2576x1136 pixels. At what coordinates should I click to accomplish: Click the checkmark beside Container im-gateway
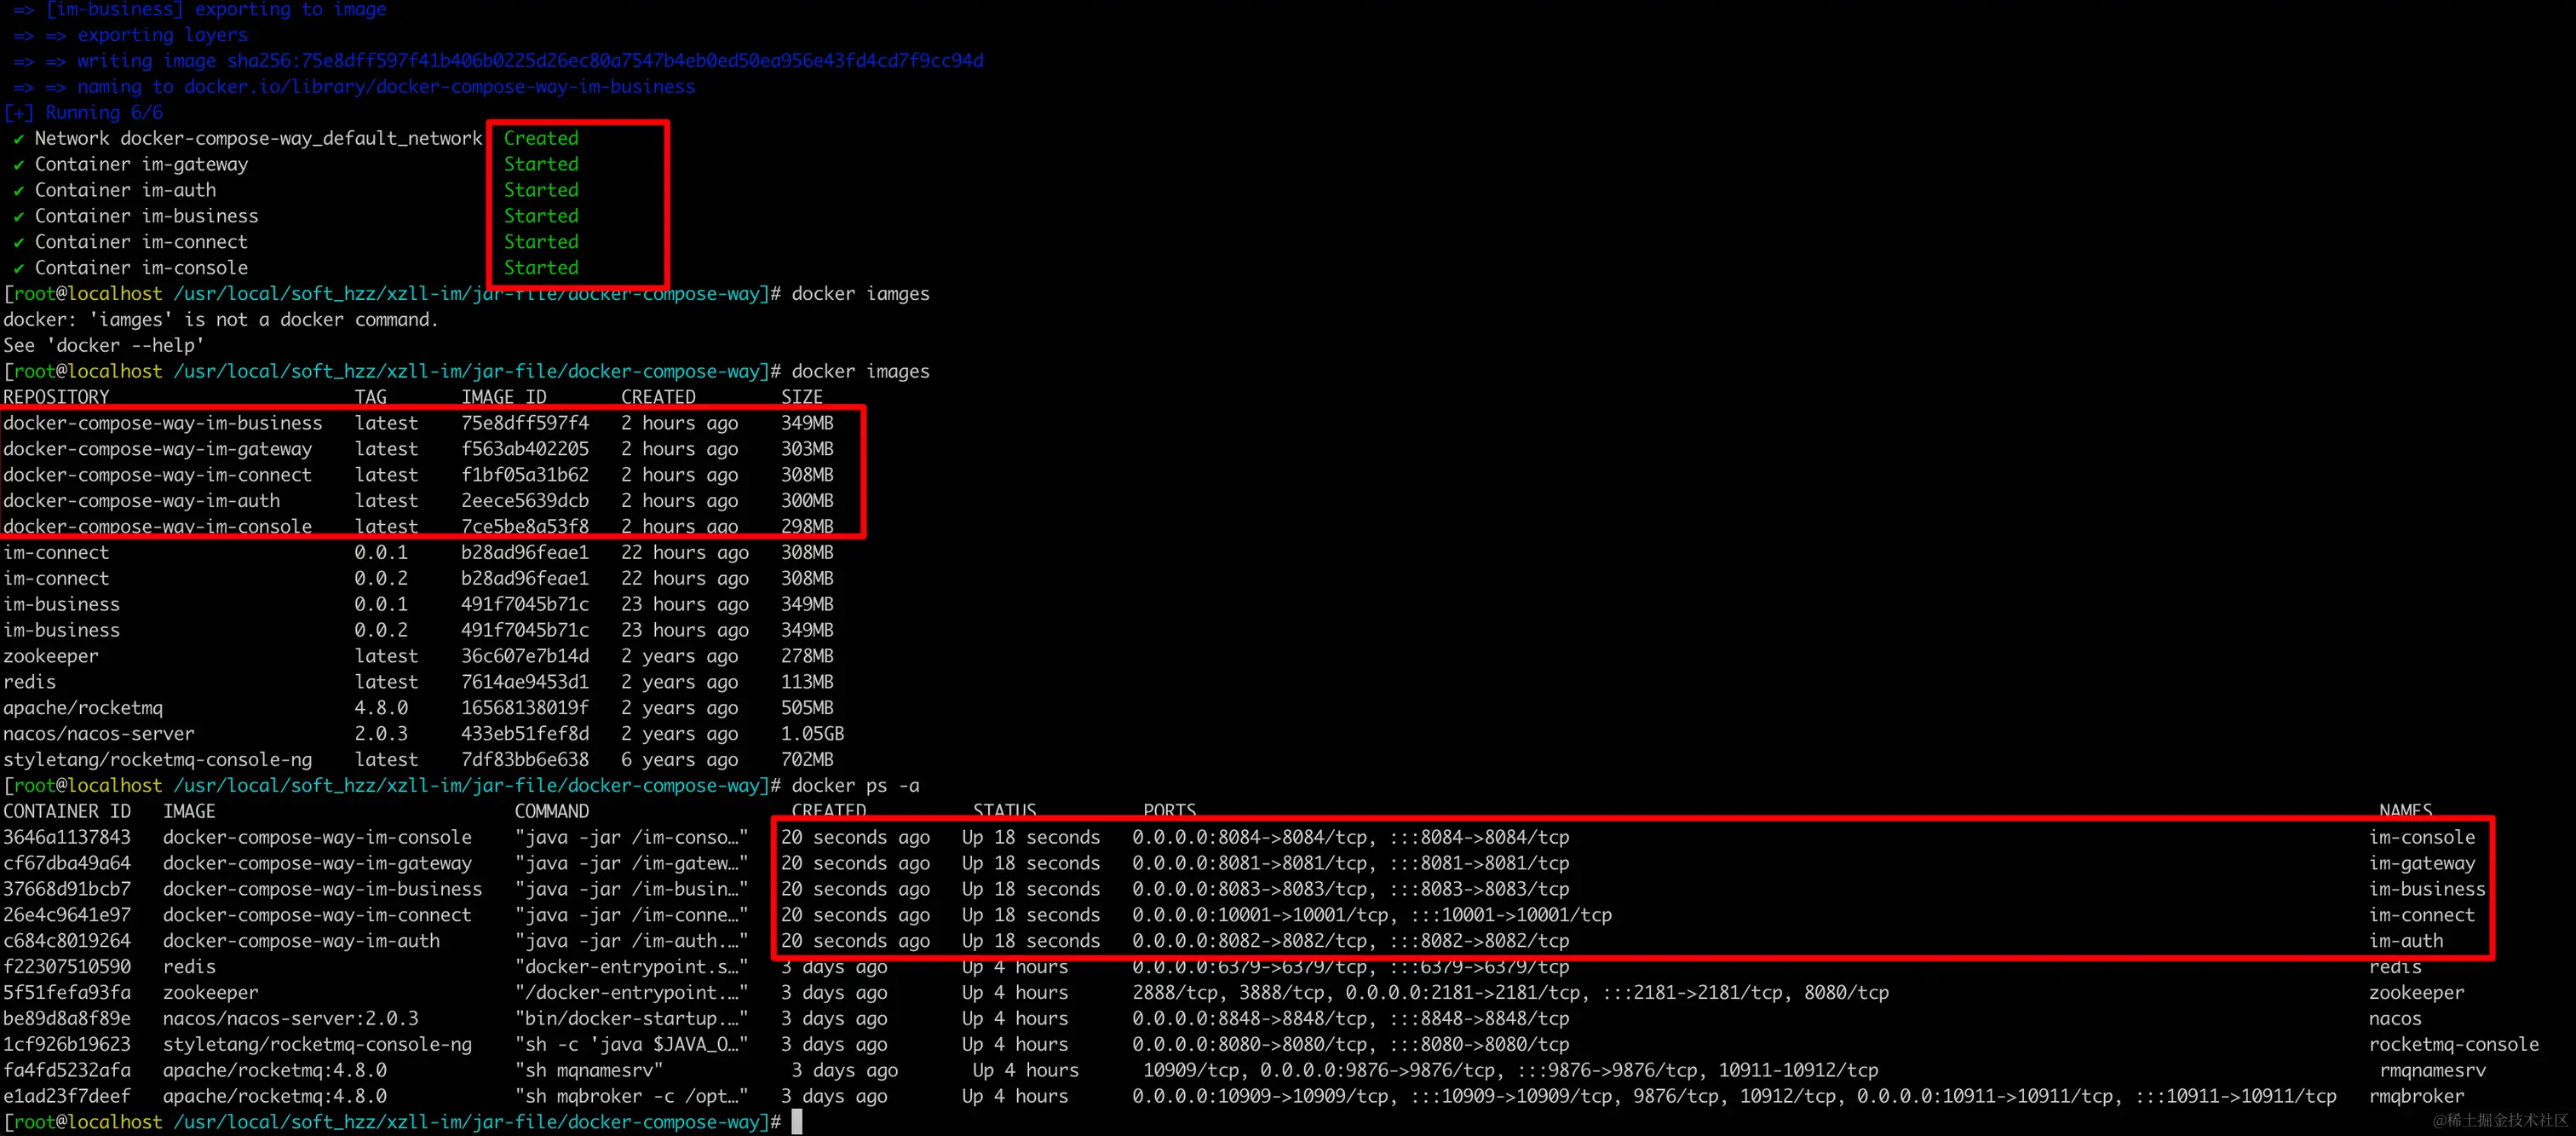18,165
